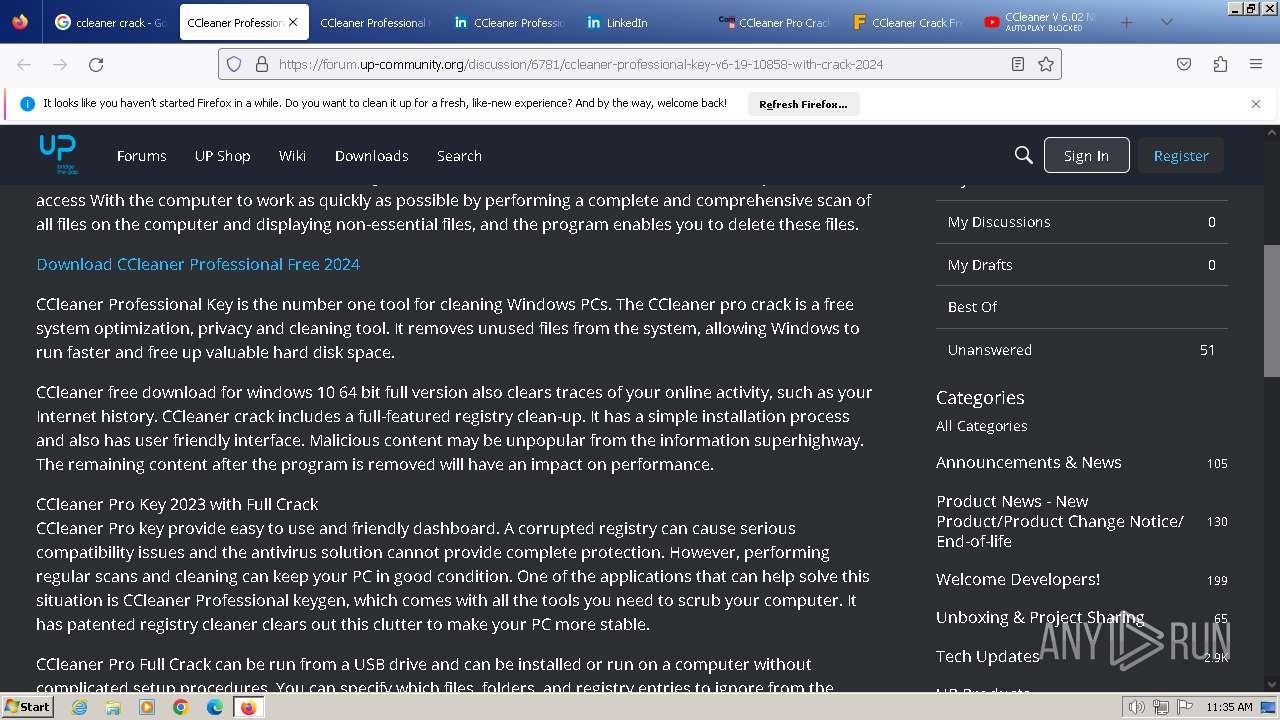Click the taskbar clock showing 11:35 AM
This screenshot has height=720, width=1280.
tap(1229, 707)
